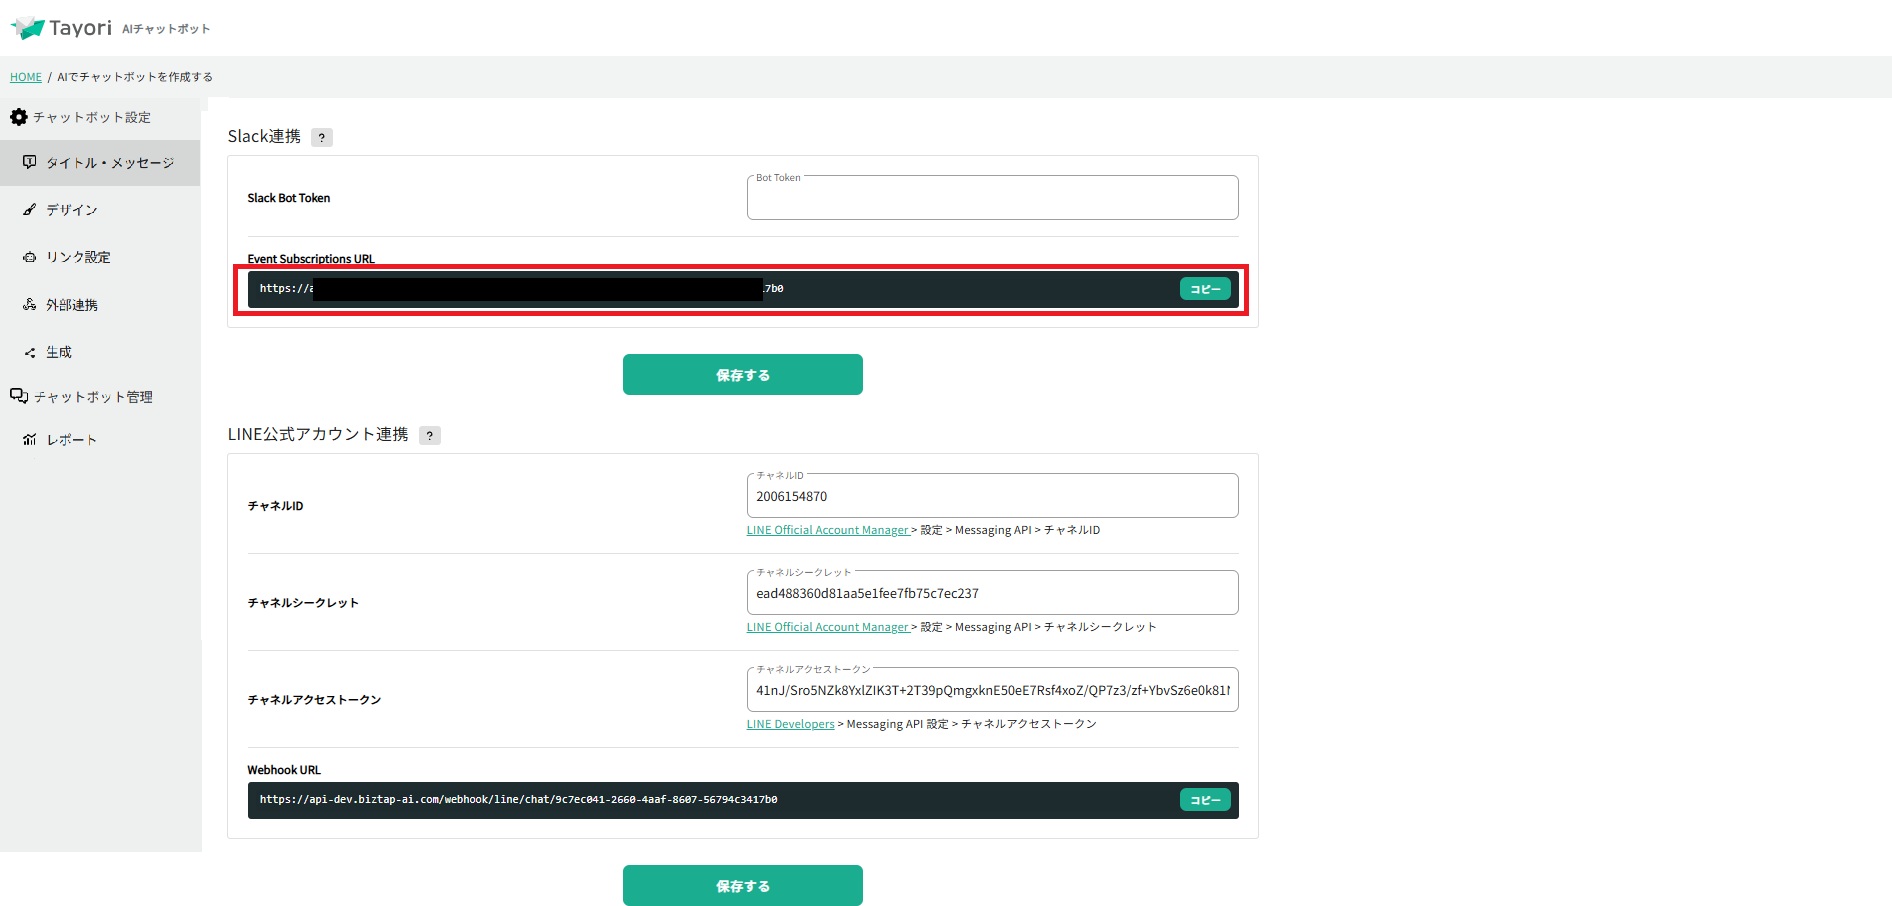Click the report chart icon in sidebar
The height and width of the screenshot is (906, 1892).
coord(30,440)
